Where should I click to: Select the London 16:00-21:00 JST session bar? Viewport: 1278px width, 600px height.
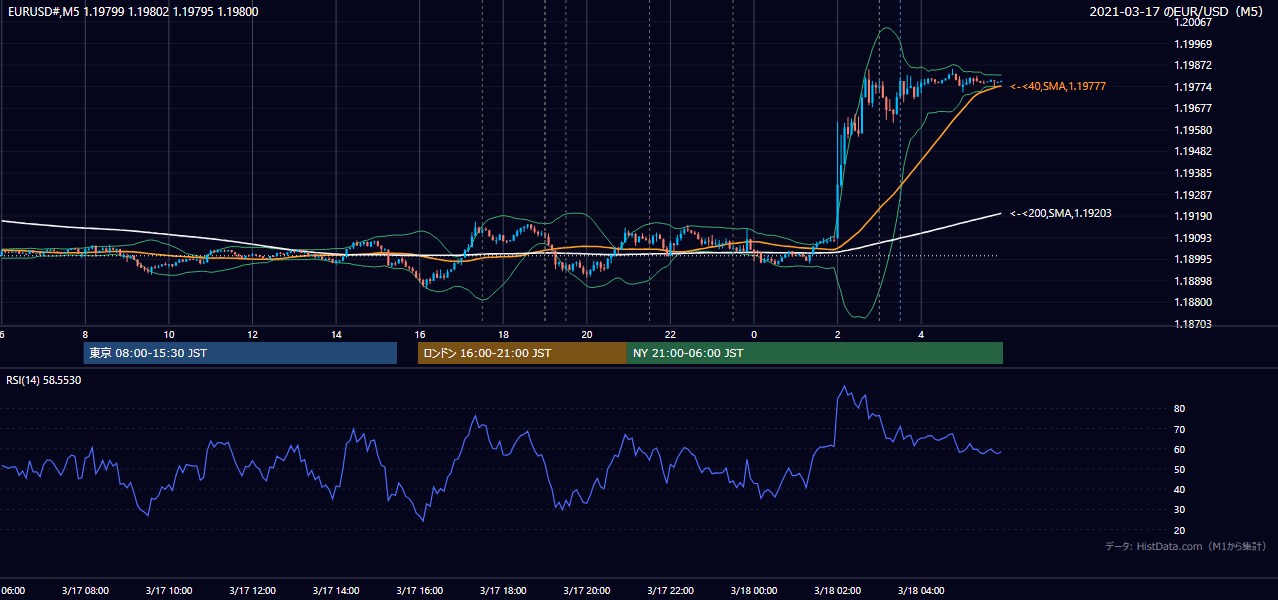point(522,353)
